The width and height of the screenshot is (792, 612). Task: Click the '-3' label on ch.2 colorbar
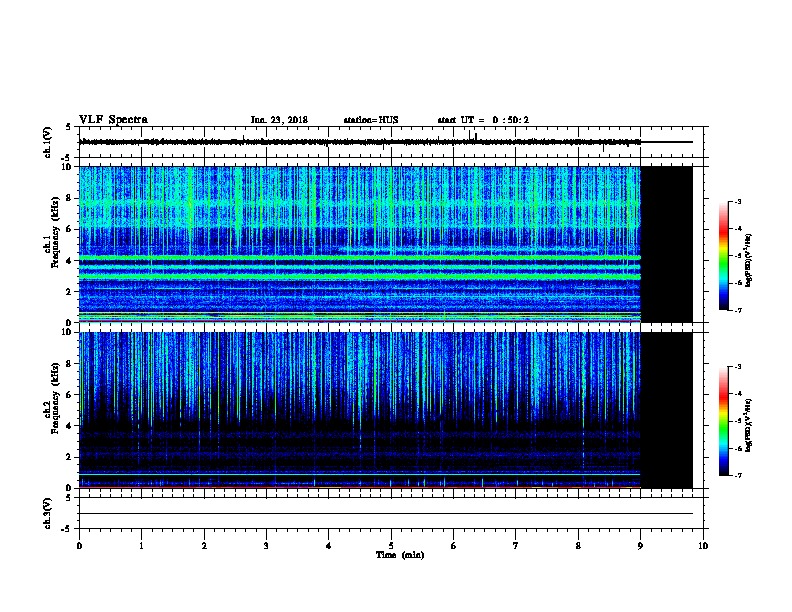point(737,367)
